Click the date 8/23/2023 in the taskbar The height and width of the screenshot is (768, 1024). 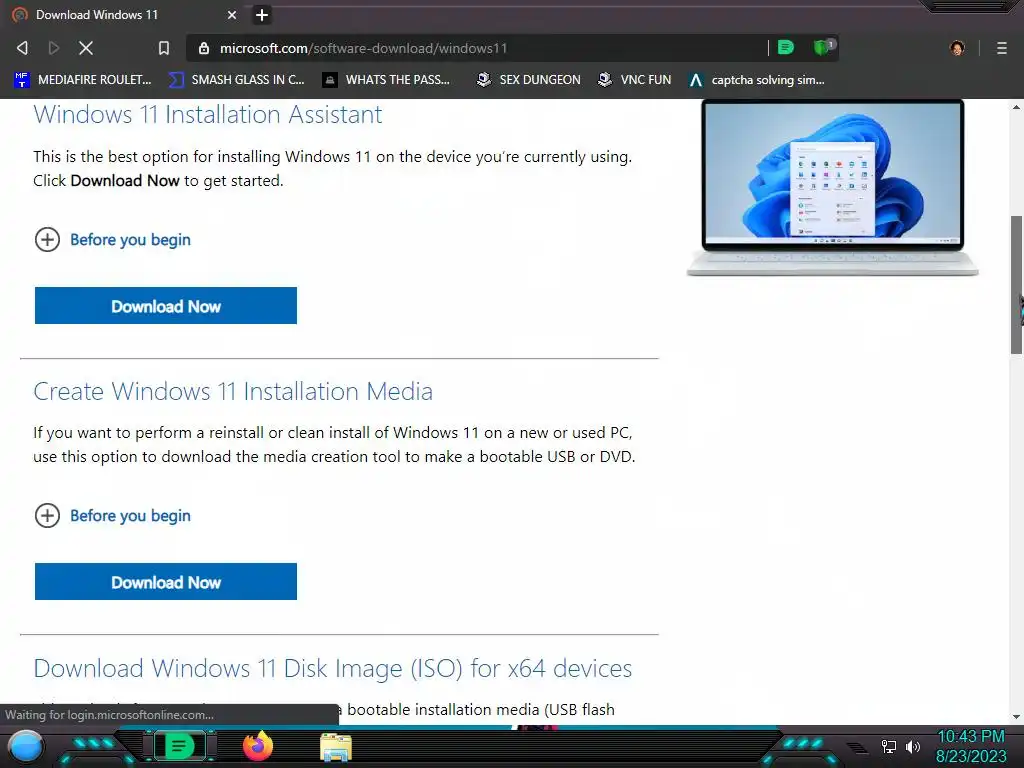(971, 756)
